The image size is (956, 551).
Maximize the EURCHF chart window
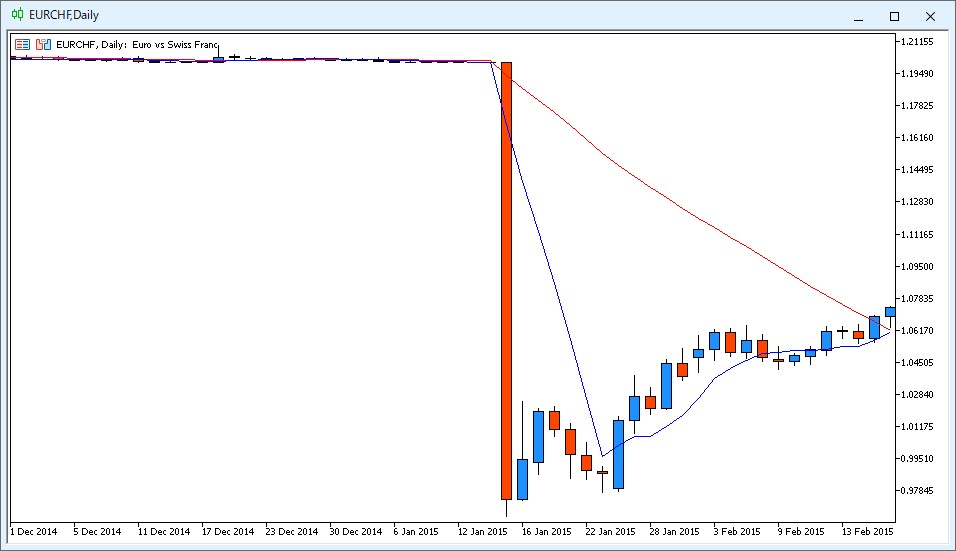894,16
